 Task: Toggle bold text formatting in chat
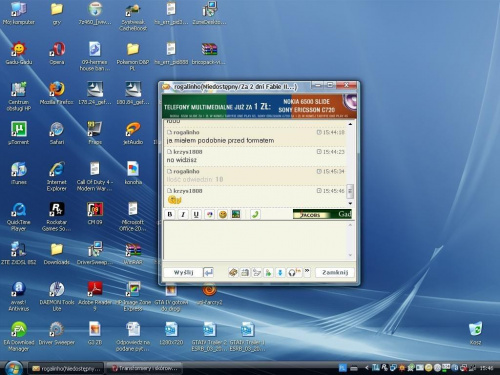(170, 214)
